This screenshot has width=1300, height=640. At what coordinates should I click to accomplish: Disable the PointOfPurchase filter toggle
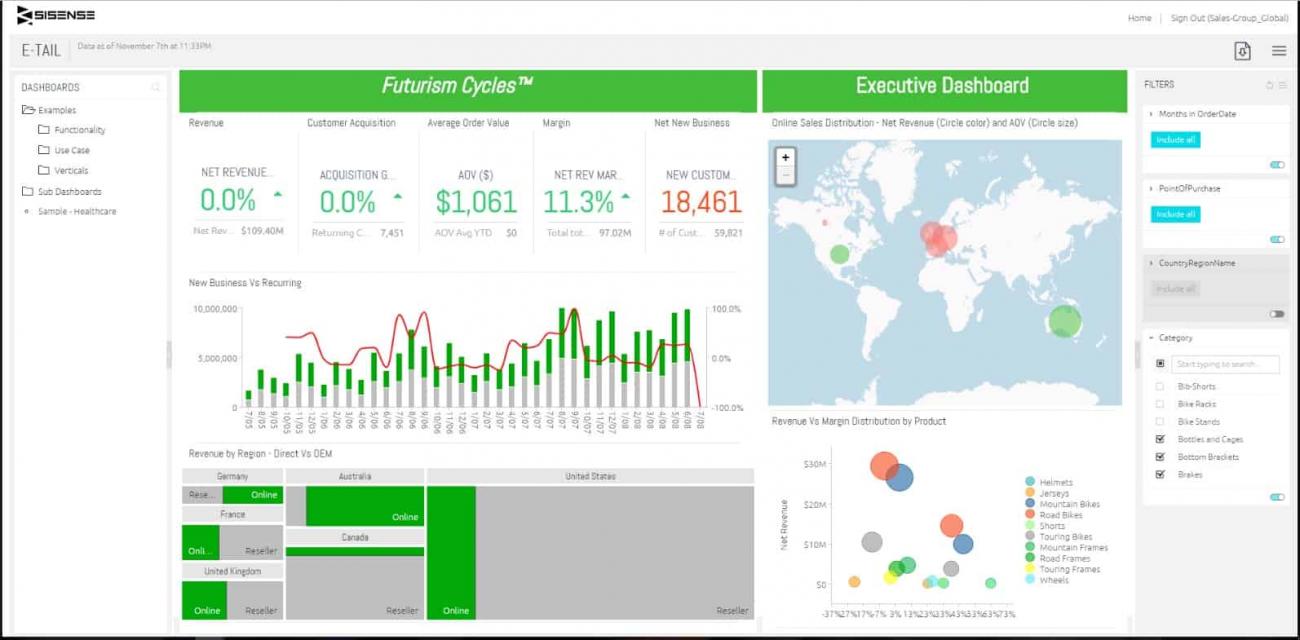[1277, 239]
